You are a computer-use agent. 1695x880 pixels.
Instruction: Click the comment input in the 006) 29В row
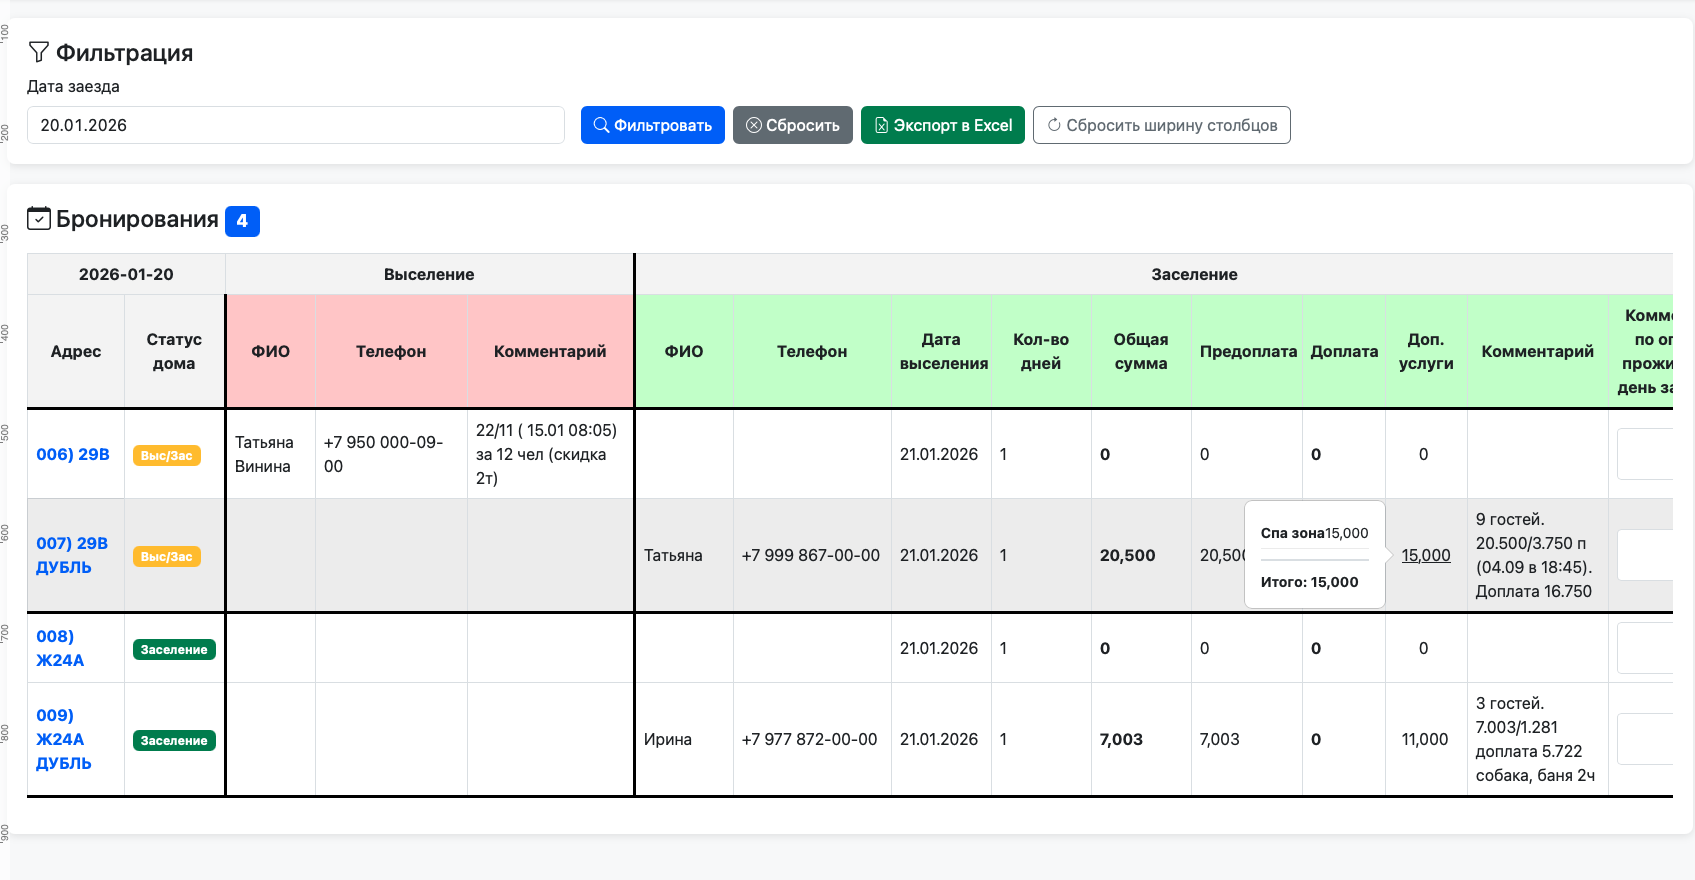pyautogui.click(x=1644, y=454)
